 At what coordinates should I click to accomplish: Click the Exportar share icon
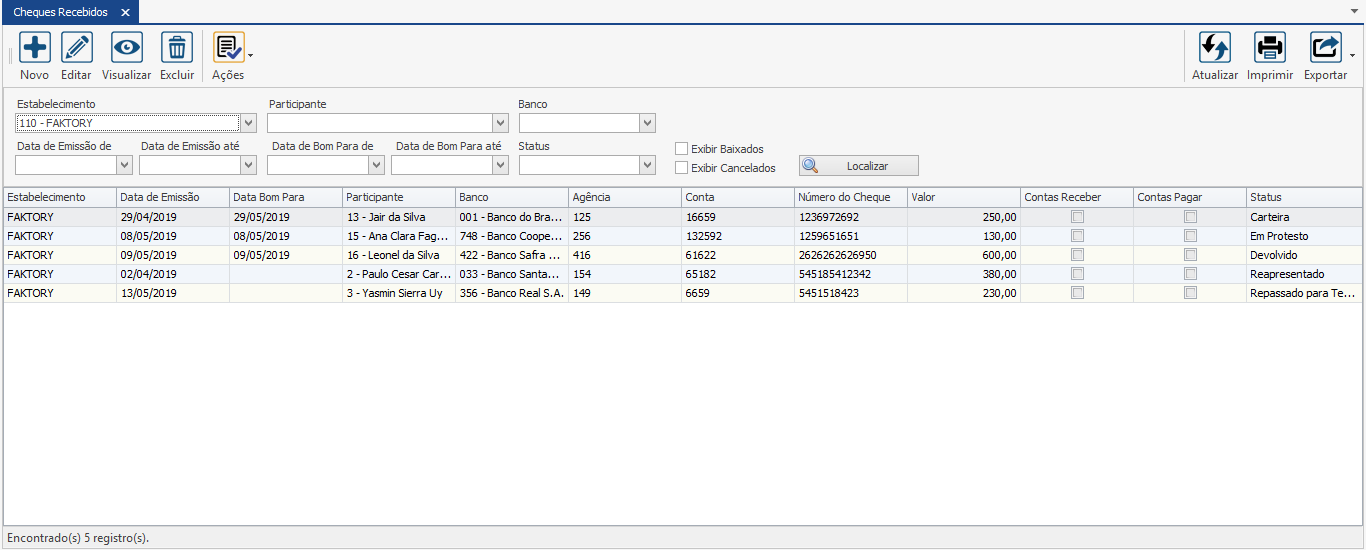coord(1325,48)
